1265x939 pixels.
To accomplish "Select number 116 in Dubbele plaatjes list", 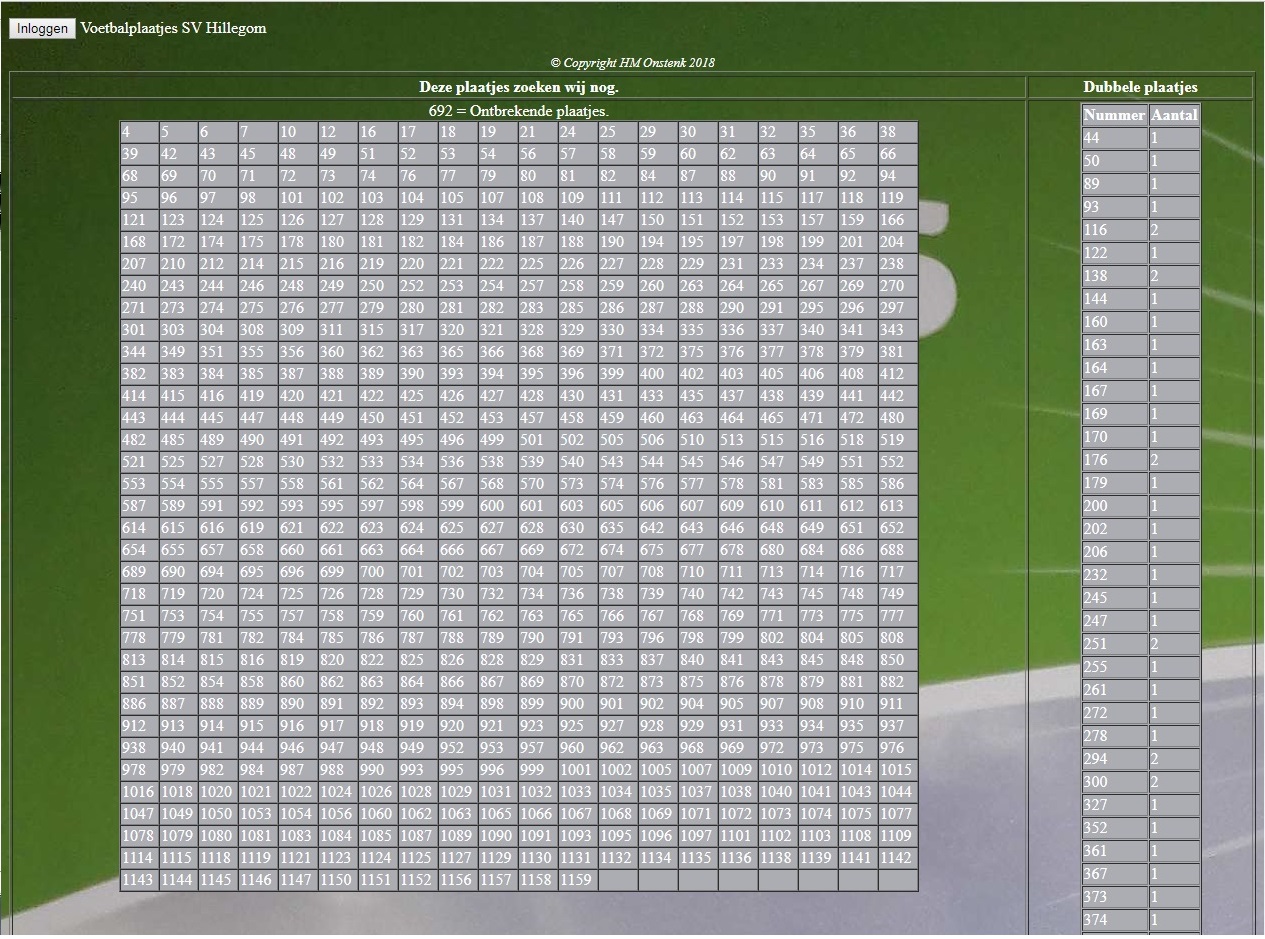I will 1114,230.
